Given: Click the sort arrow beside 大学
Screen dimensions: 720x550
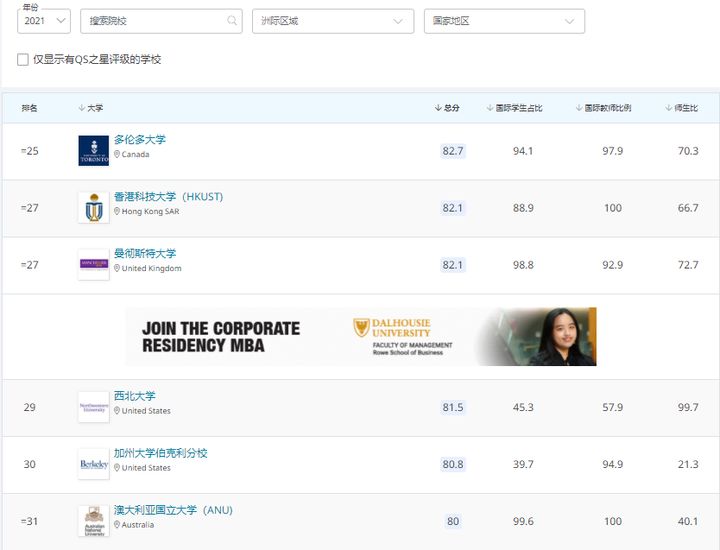Looking at the screenshot, I should click(x=82, y=108).
